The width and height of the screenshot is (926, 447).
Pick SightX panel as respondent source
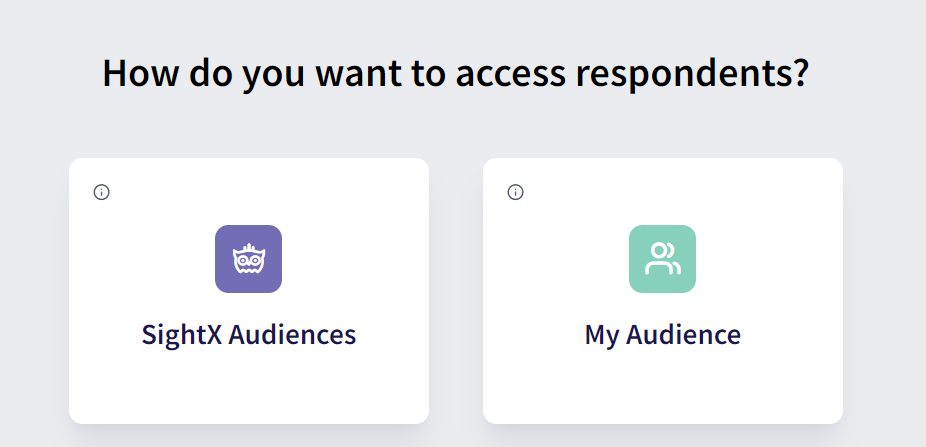[x=249, y=291]
